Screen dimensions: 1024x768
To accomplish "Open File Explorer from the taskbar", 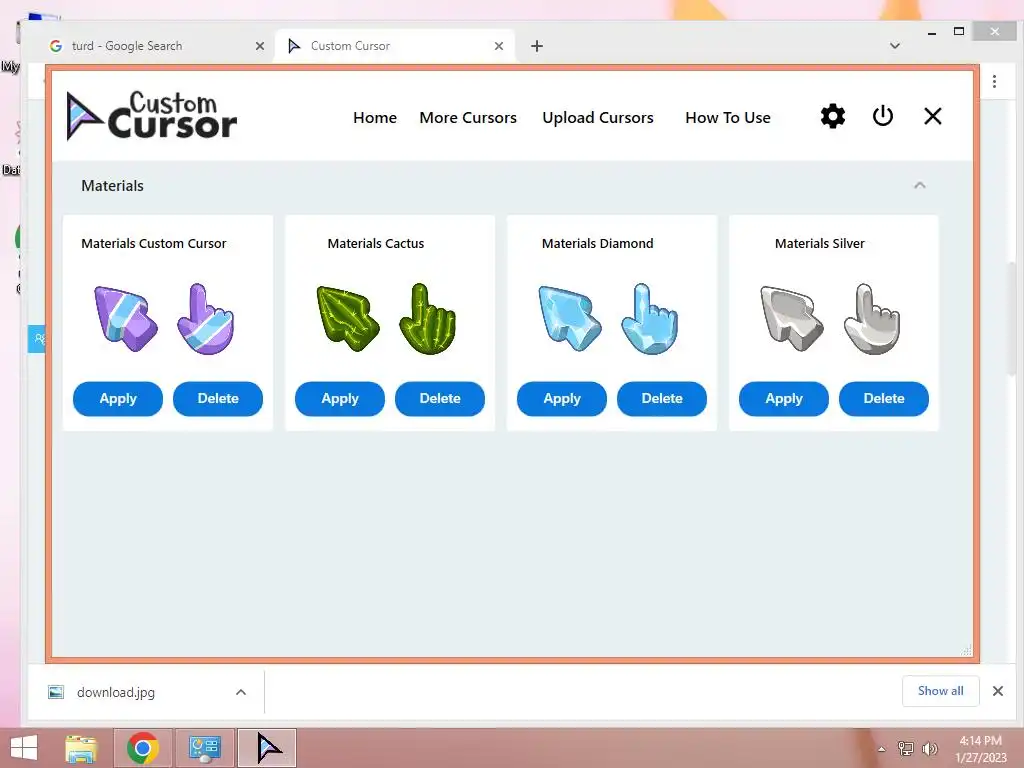I will click(x=81, y=748).
